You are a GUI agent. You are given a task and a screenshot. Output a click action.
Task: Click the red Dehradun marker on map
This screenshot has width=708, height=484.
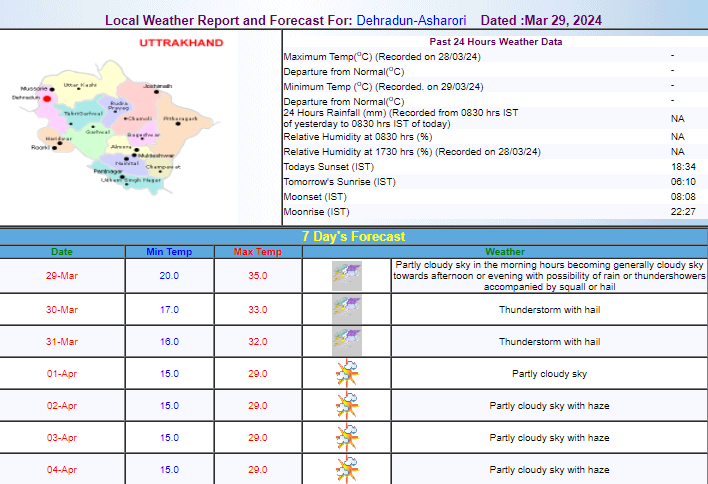click(46, 98)
